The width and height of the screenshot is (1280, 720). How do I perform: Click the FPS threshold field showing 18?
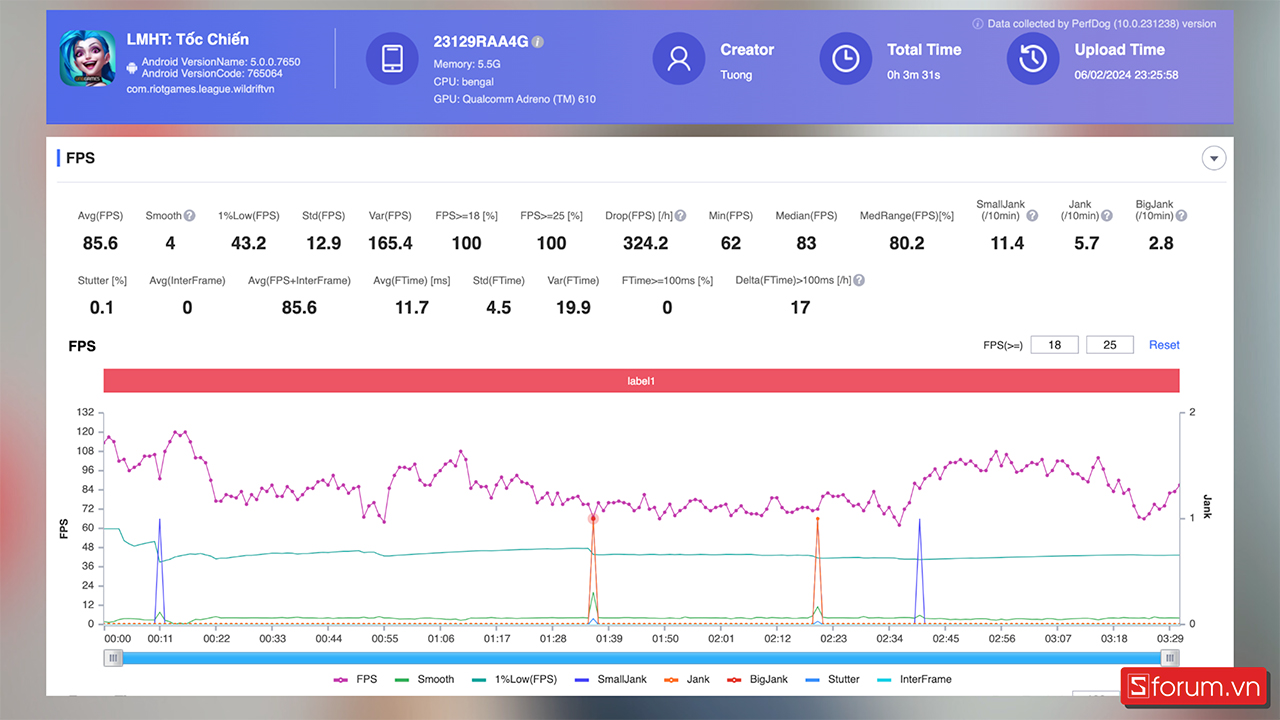pyautogui.click(x=1054, y=345)
